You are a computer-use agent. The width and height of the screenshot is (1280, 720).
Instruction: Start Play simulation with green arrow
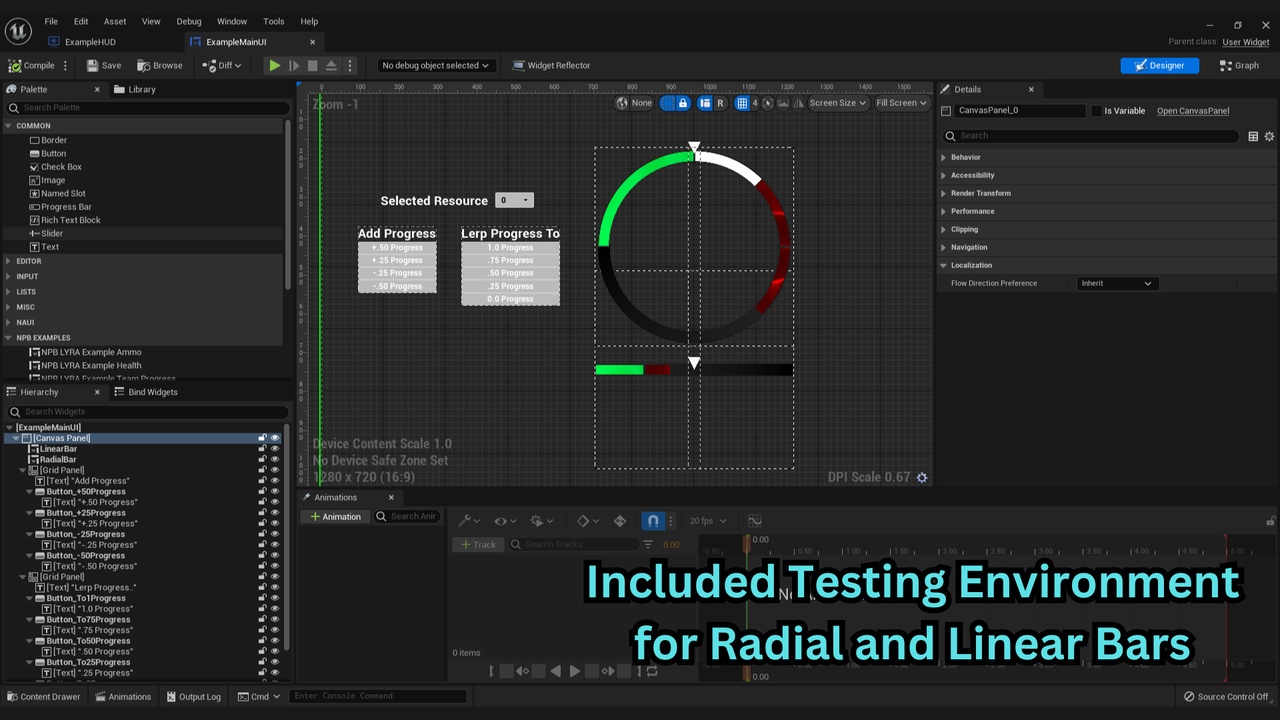pos(274,66)
